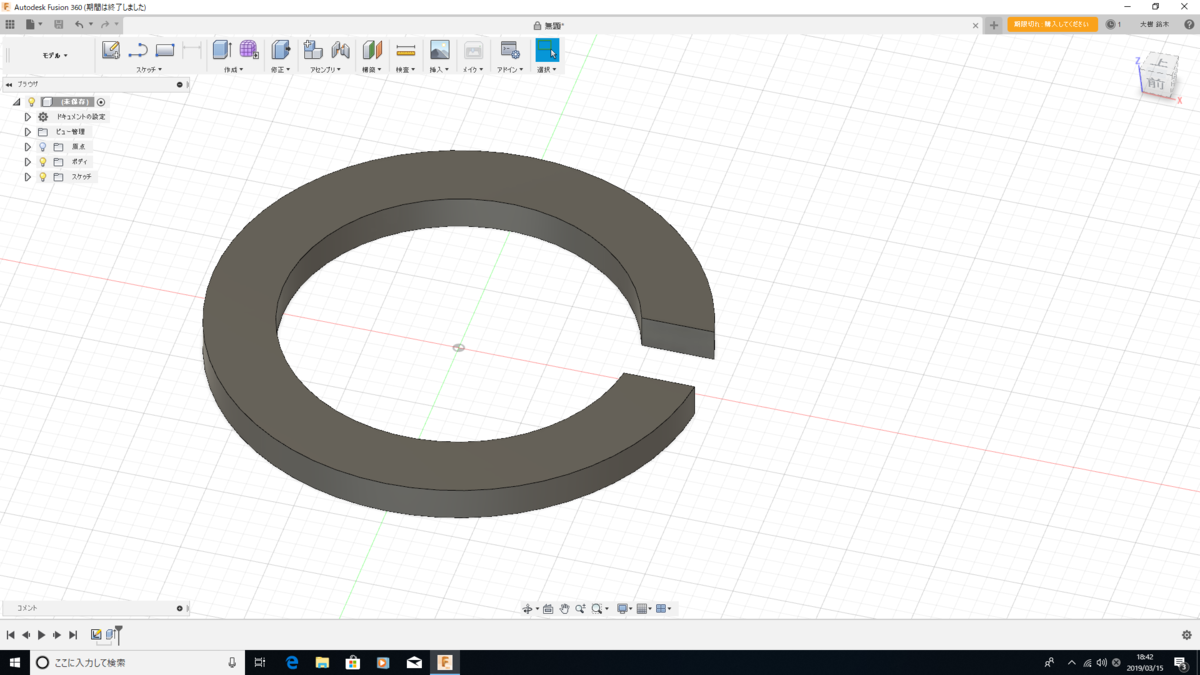Select the Line sketch tool

138,50
